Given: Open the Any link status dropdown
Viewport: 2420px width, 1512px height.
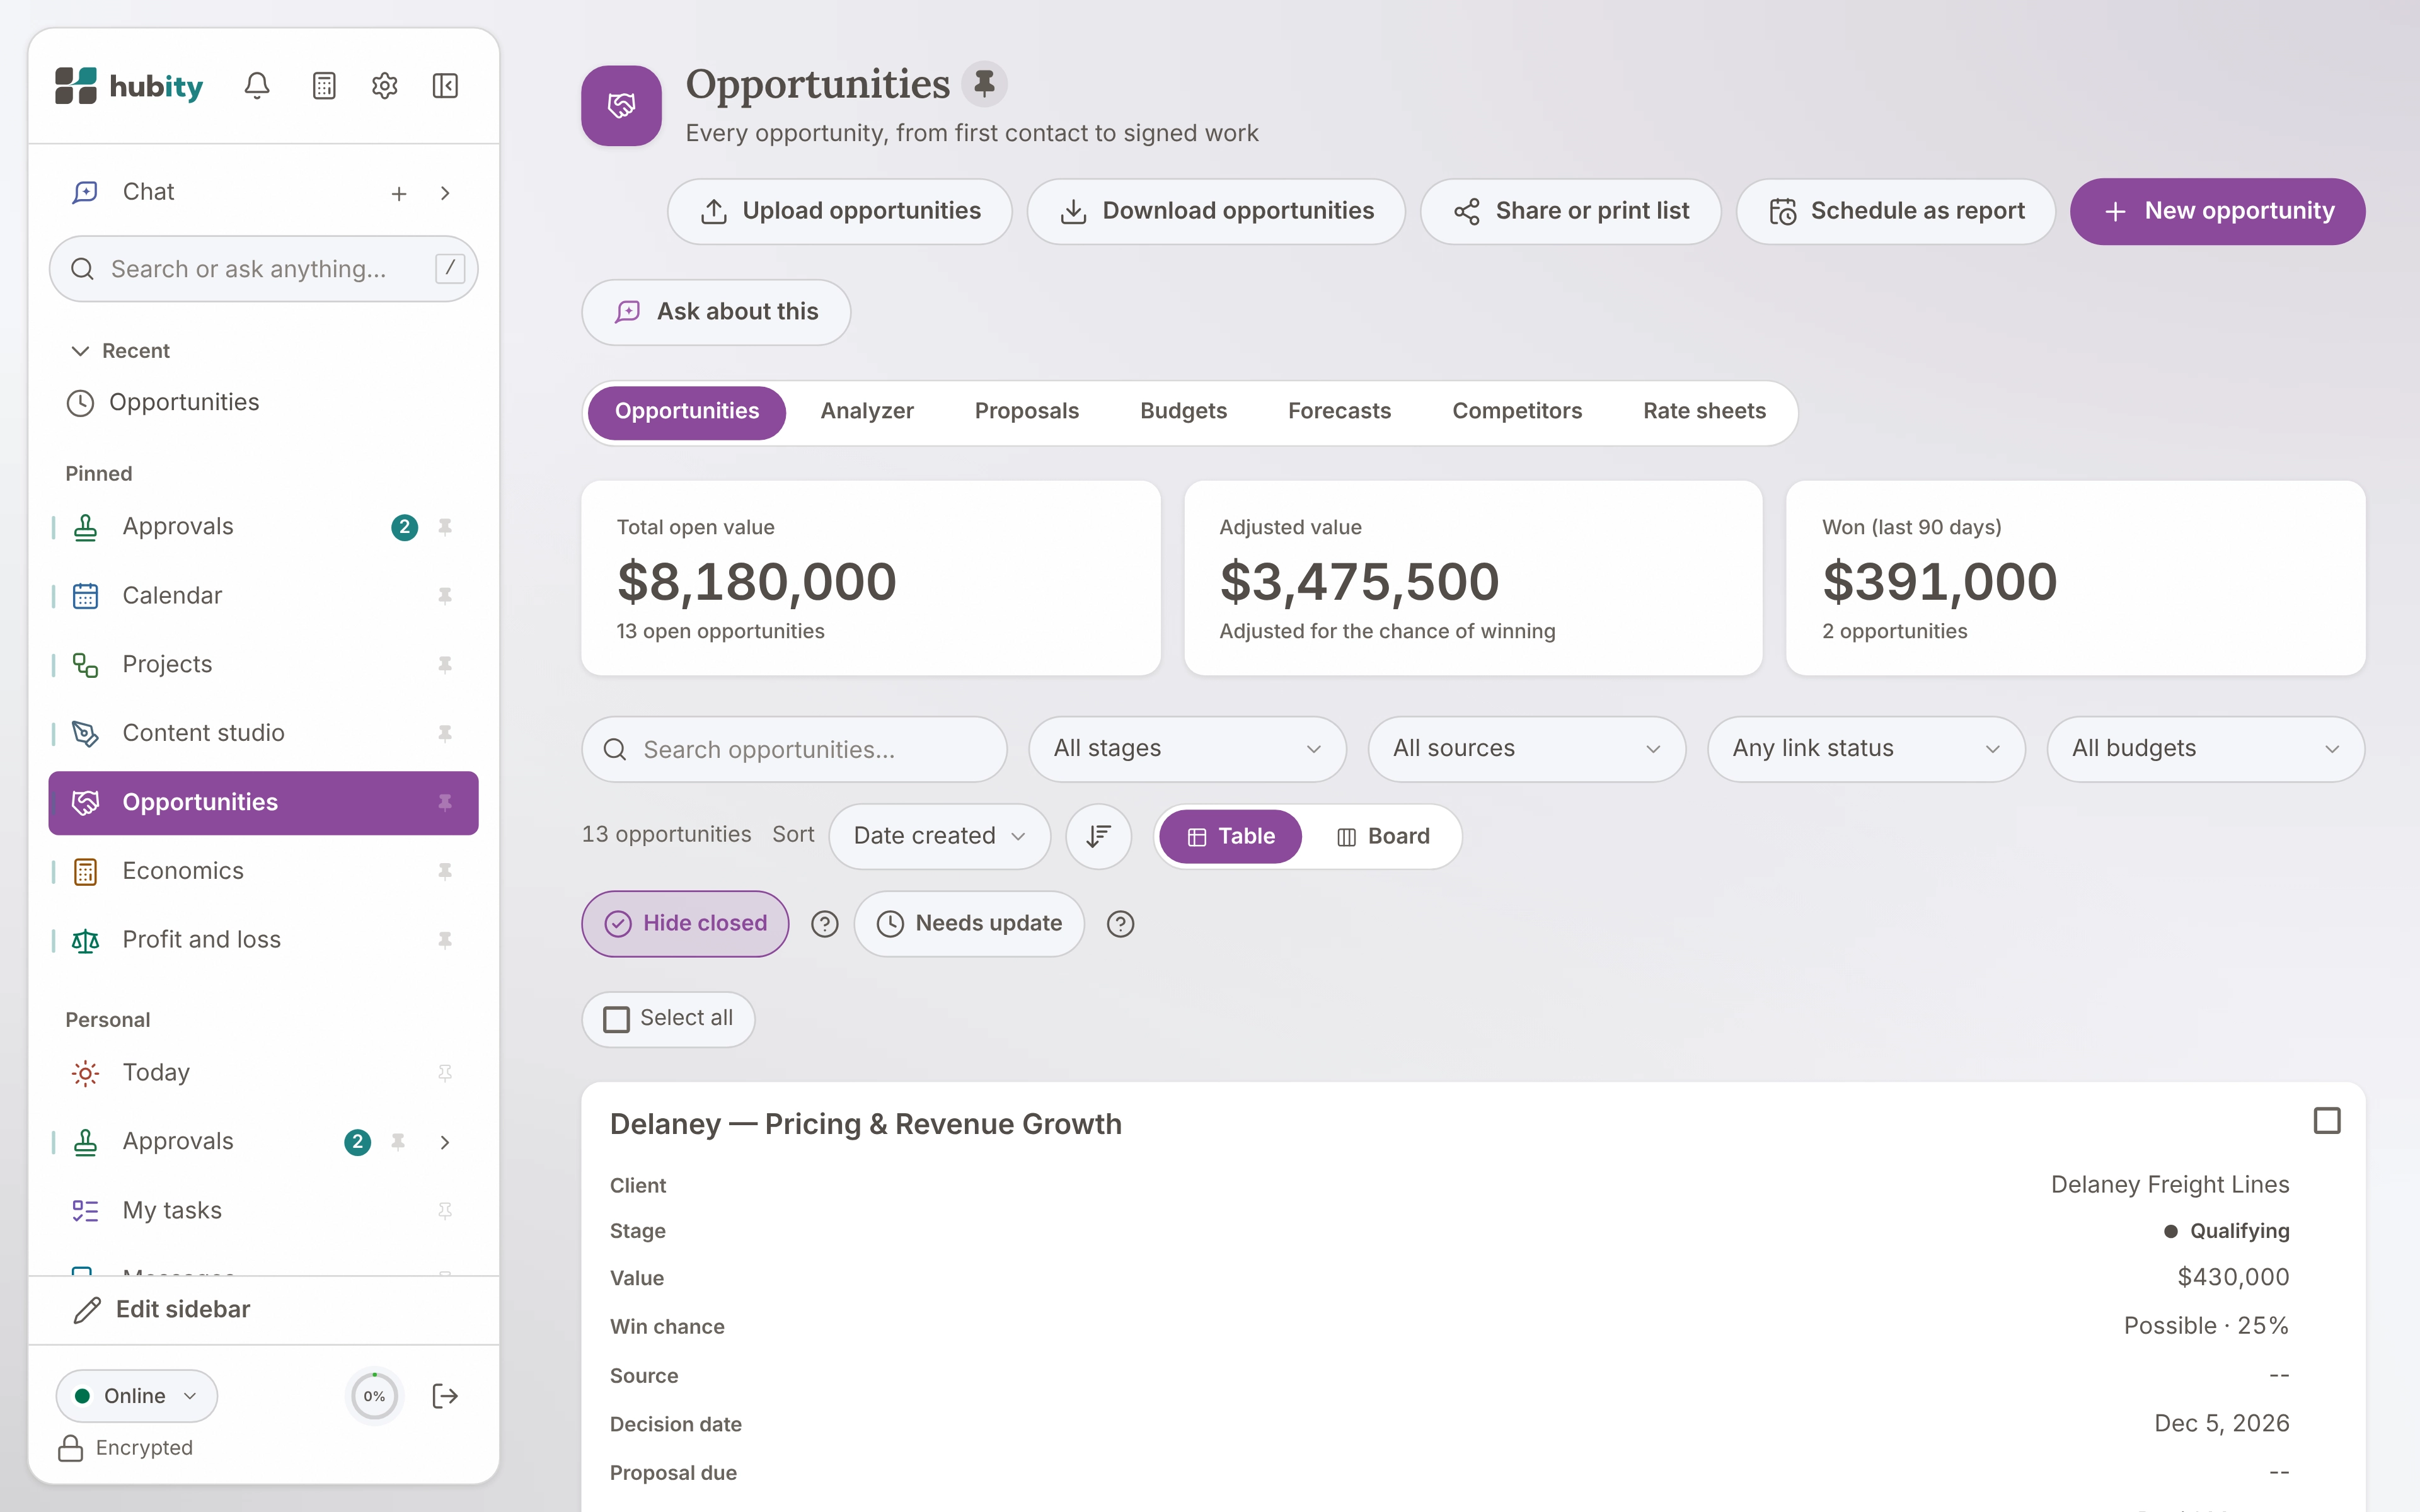Looking at the screenshot, I should [1866, 749].
